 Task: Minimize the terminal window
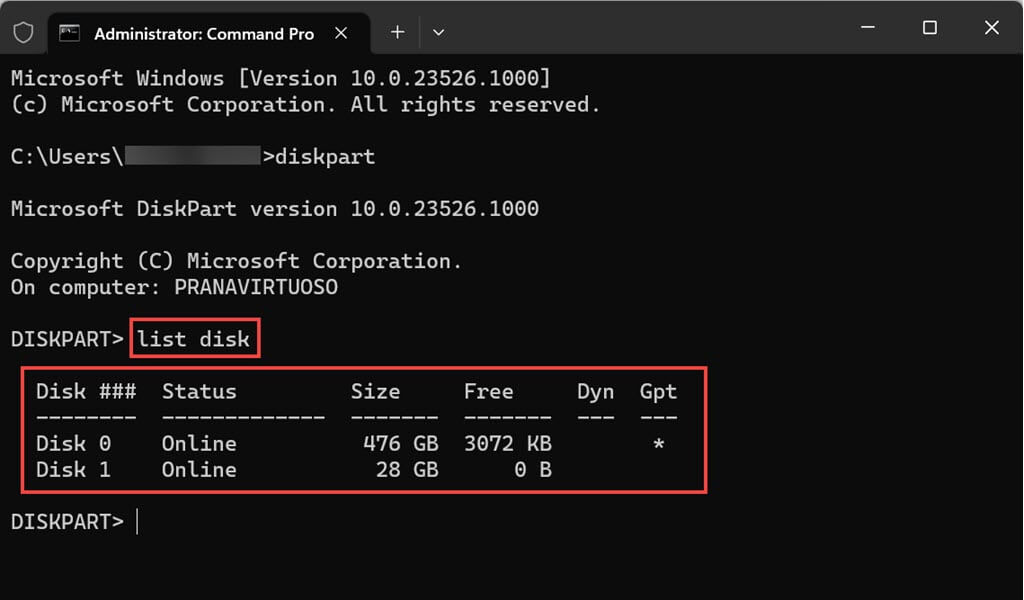(x=868, y=27)
